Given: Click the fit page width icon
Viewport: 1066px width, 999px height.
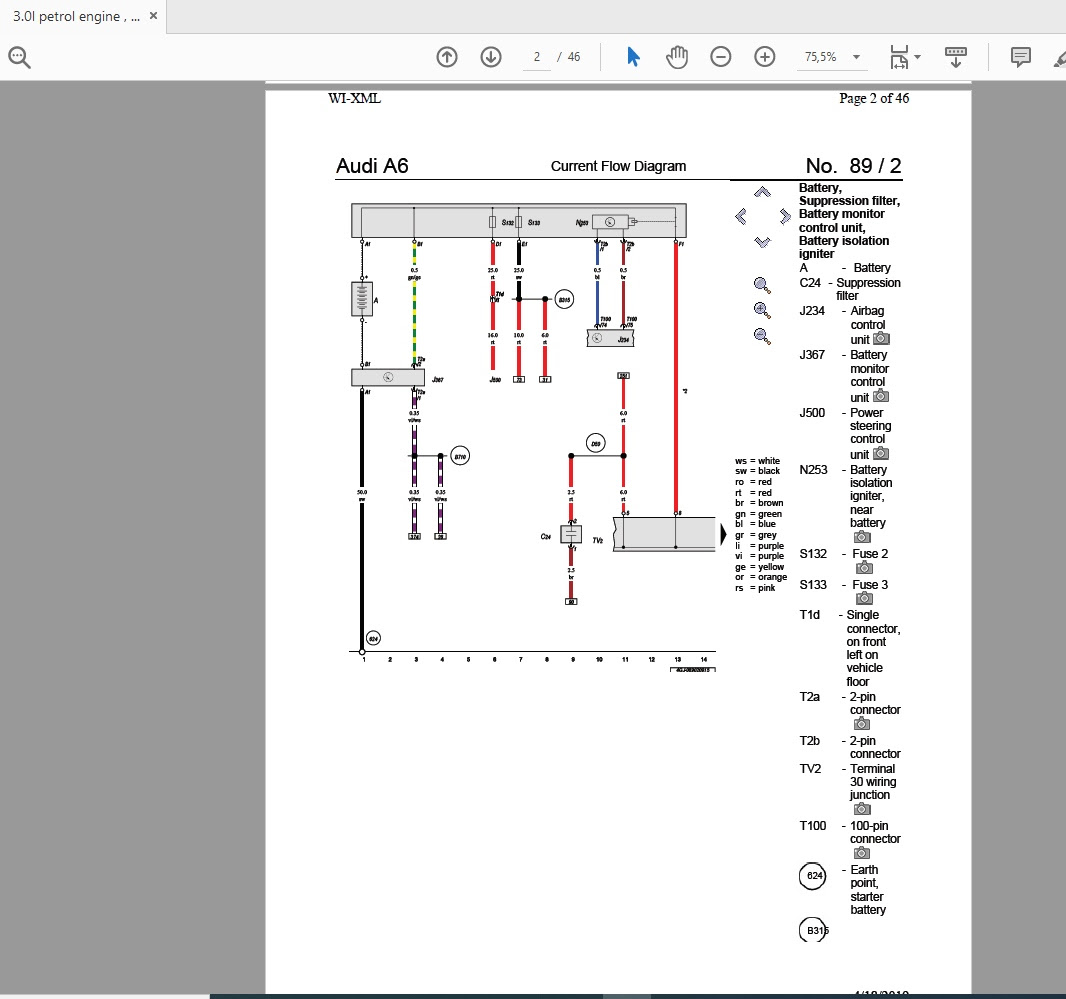Looking at the screenshot, I should pos(899,57).
